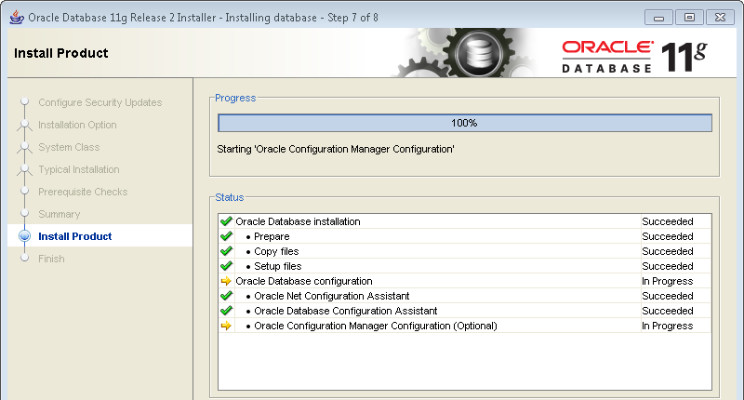The image size is (744, 400).
Task: Click green checkmark beside Setup files
Action: pyautogui.click(x=226, y=266)
